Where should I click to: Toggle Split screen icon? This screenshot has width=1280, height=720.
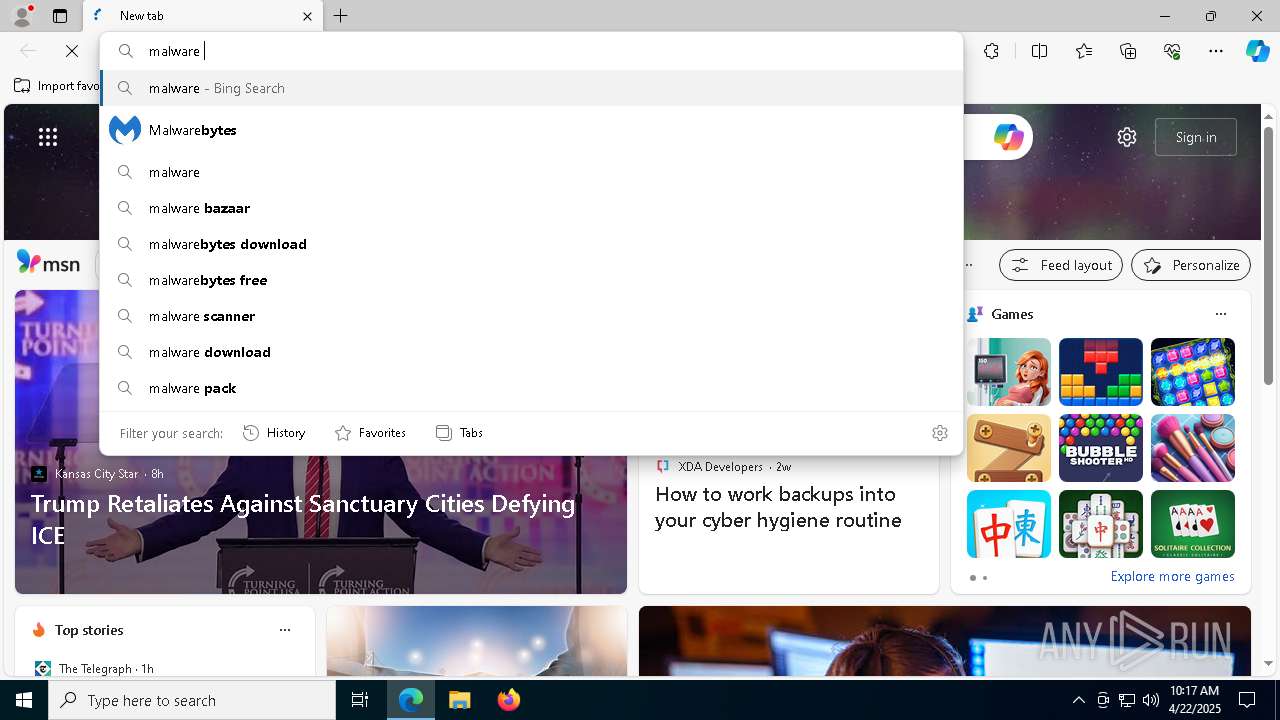coord(1039,51)
